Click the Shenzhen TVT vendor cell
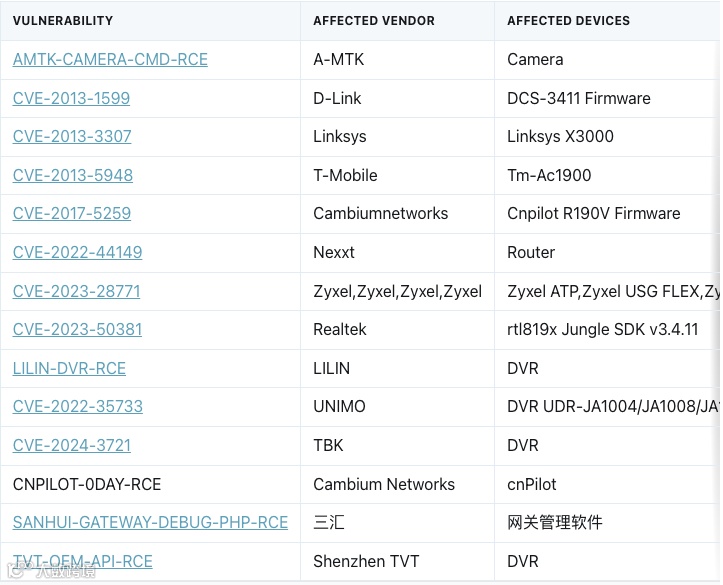This screenshot has height=585, width=723. [x=366, y=562]
